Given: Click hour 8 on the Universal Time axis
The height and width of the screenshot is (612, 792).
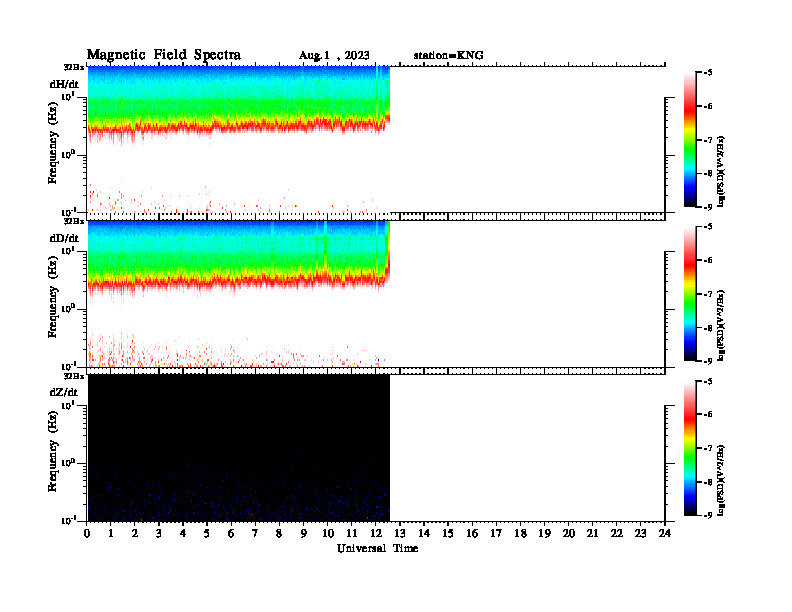Looking at the screenshot, I should (279, 533).
